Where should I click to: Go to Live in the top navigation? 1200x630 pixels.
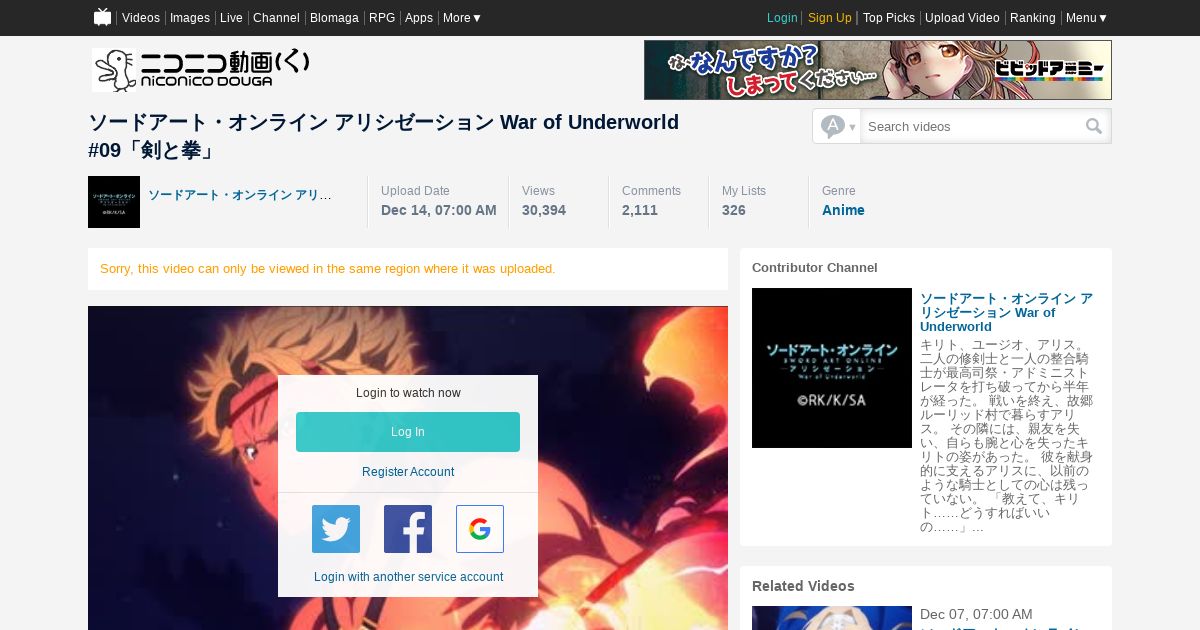[231, 18]
